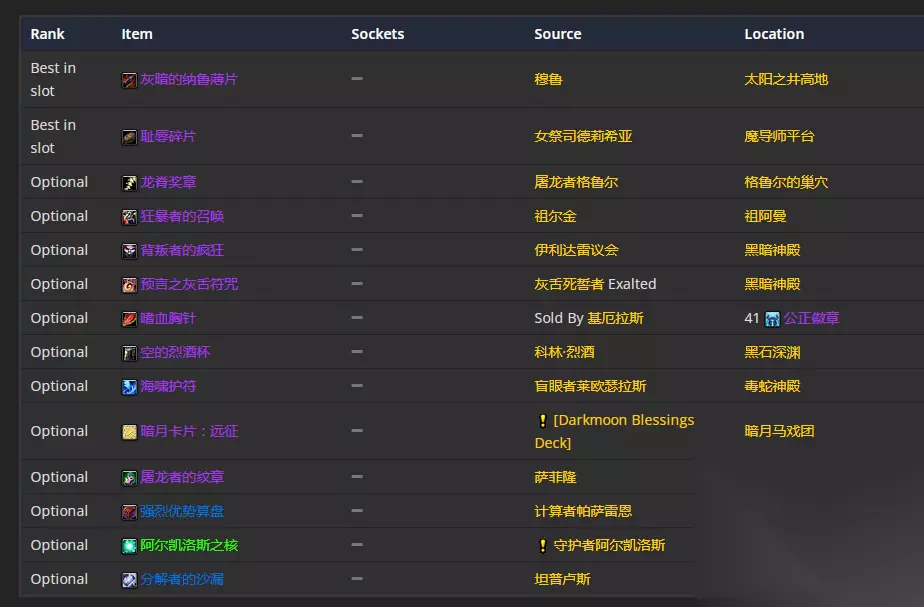Screen dimensions: 924x607
Task: Open the 空的烈酒杯 item link
Action: (x=175, y=352)
